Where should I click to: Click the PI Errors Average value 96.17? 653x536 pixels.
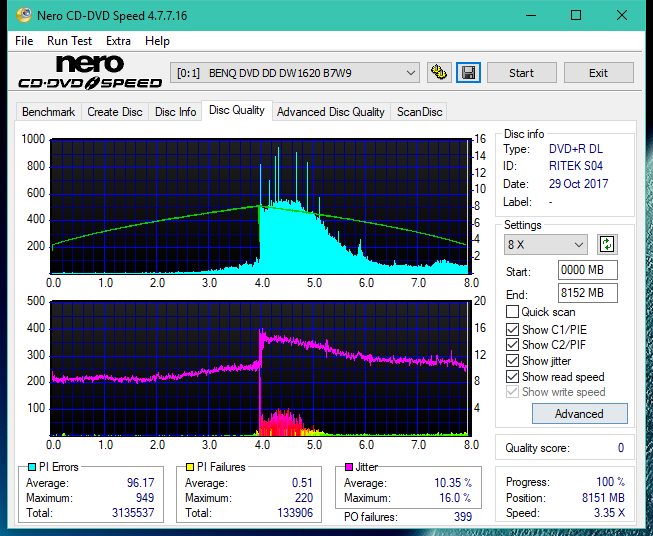(140, 483)
